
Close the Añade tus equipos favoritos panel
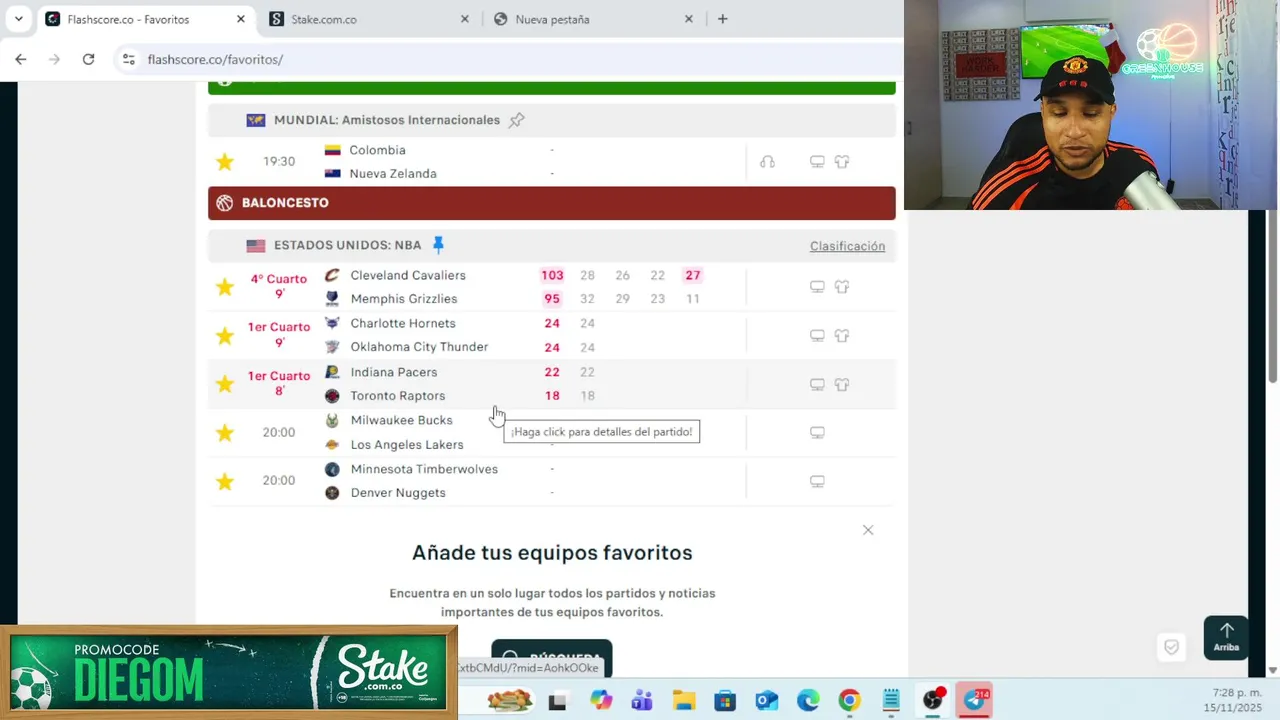[x=868, y=530]
